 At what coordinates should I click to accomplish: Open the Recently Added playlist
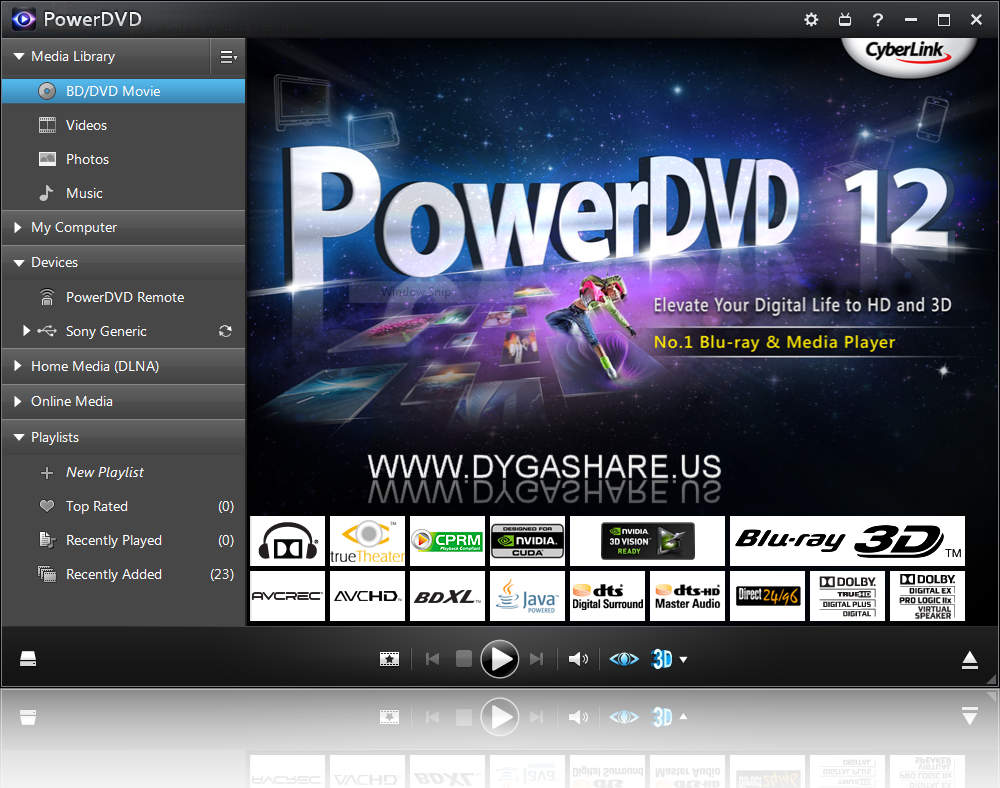(123, 574)
